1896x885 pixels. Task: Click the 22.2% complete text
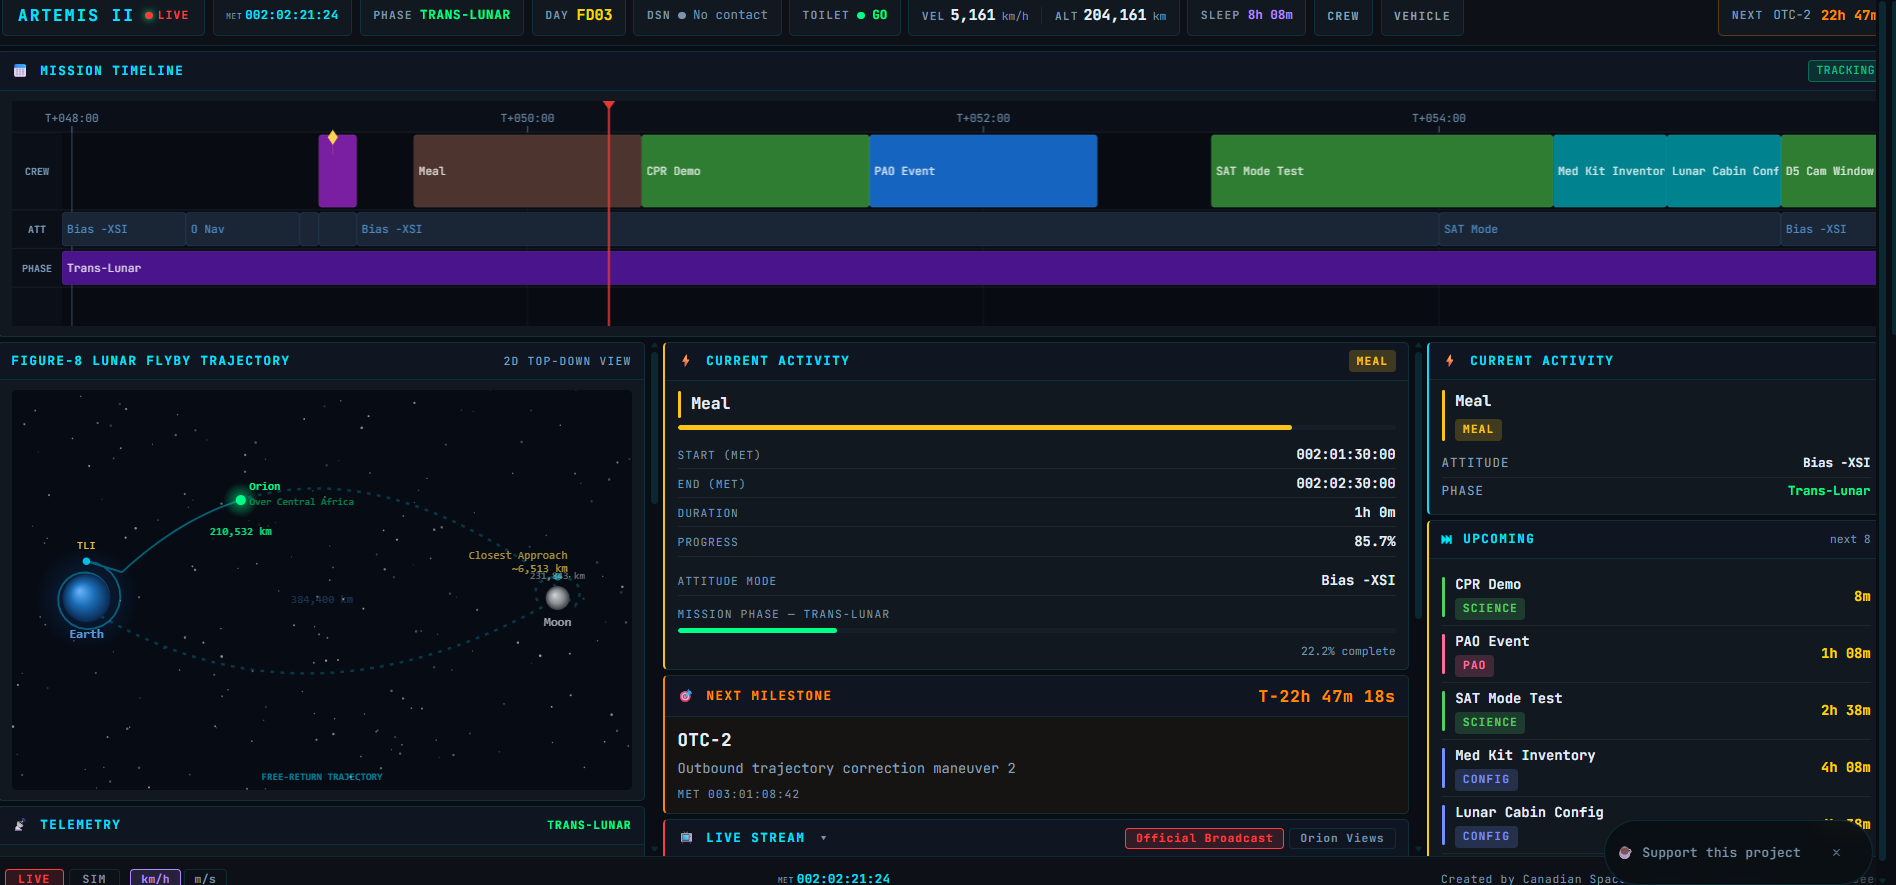tap(1348, 651)
